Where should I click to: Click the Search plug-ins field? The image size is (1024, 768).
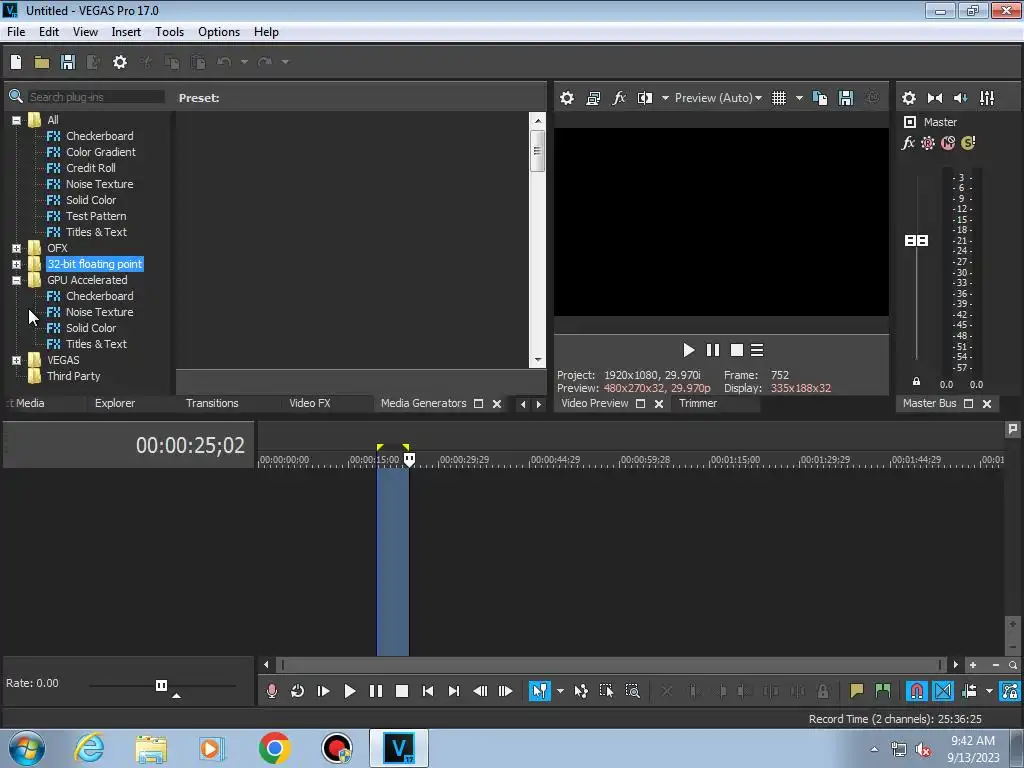coord(96,97)
